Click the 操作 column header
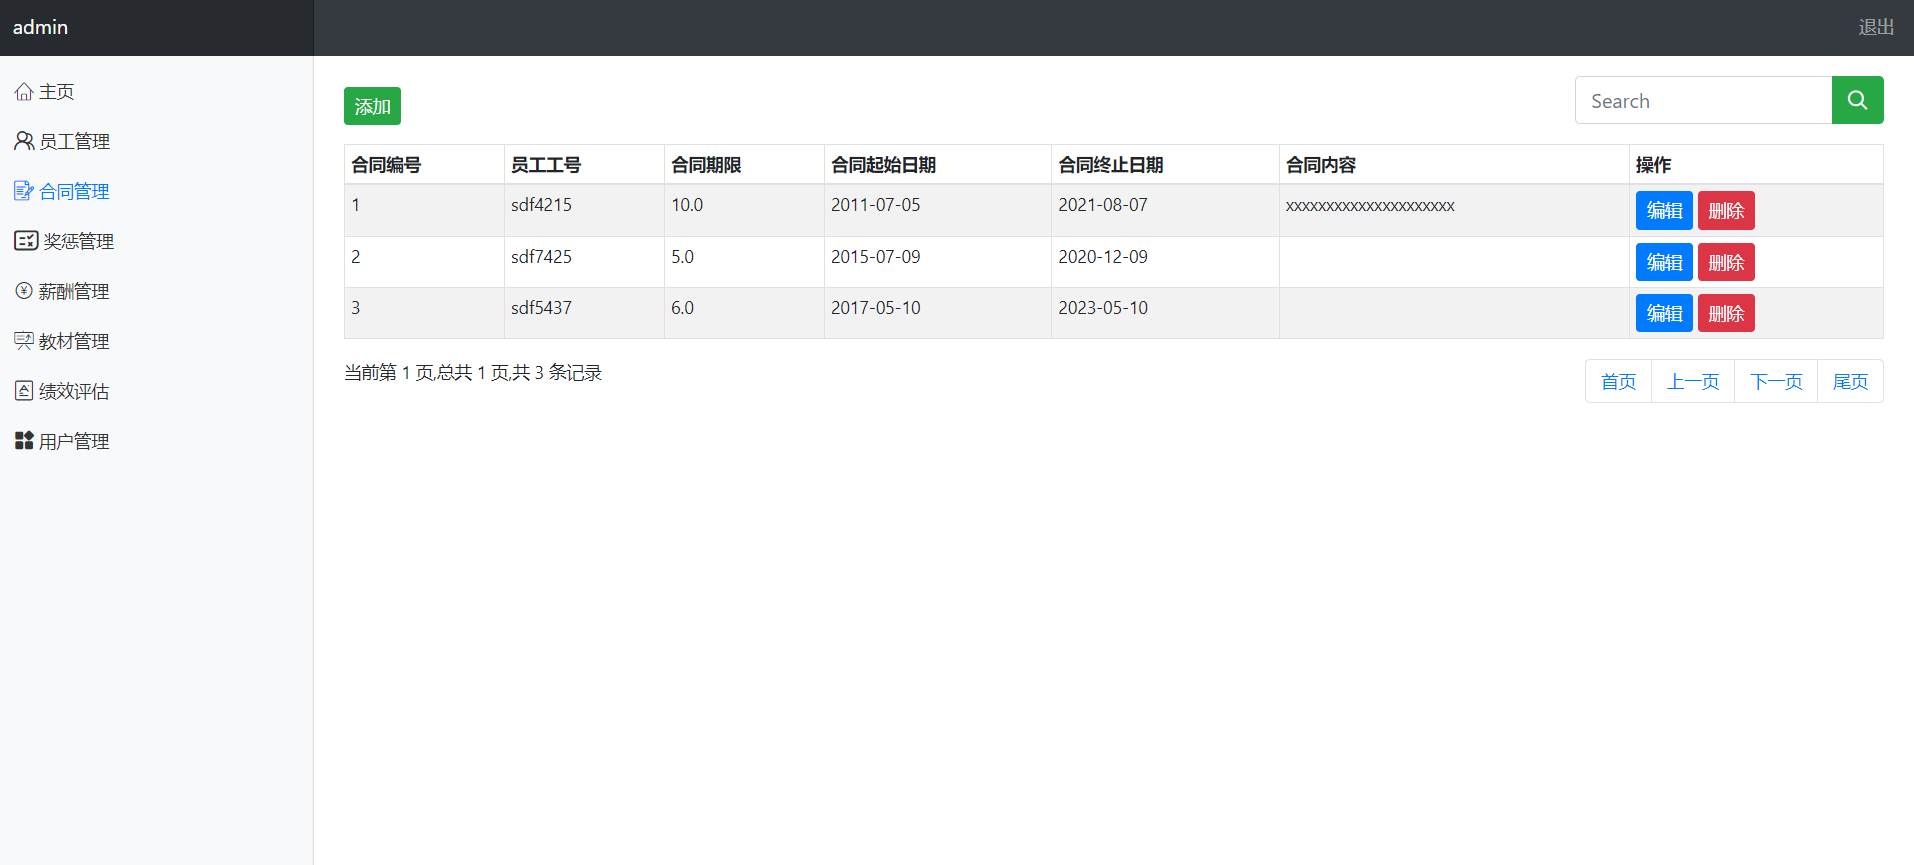Image resolution: width=1914 pixels, height=865 pixels. point(1756,164)
